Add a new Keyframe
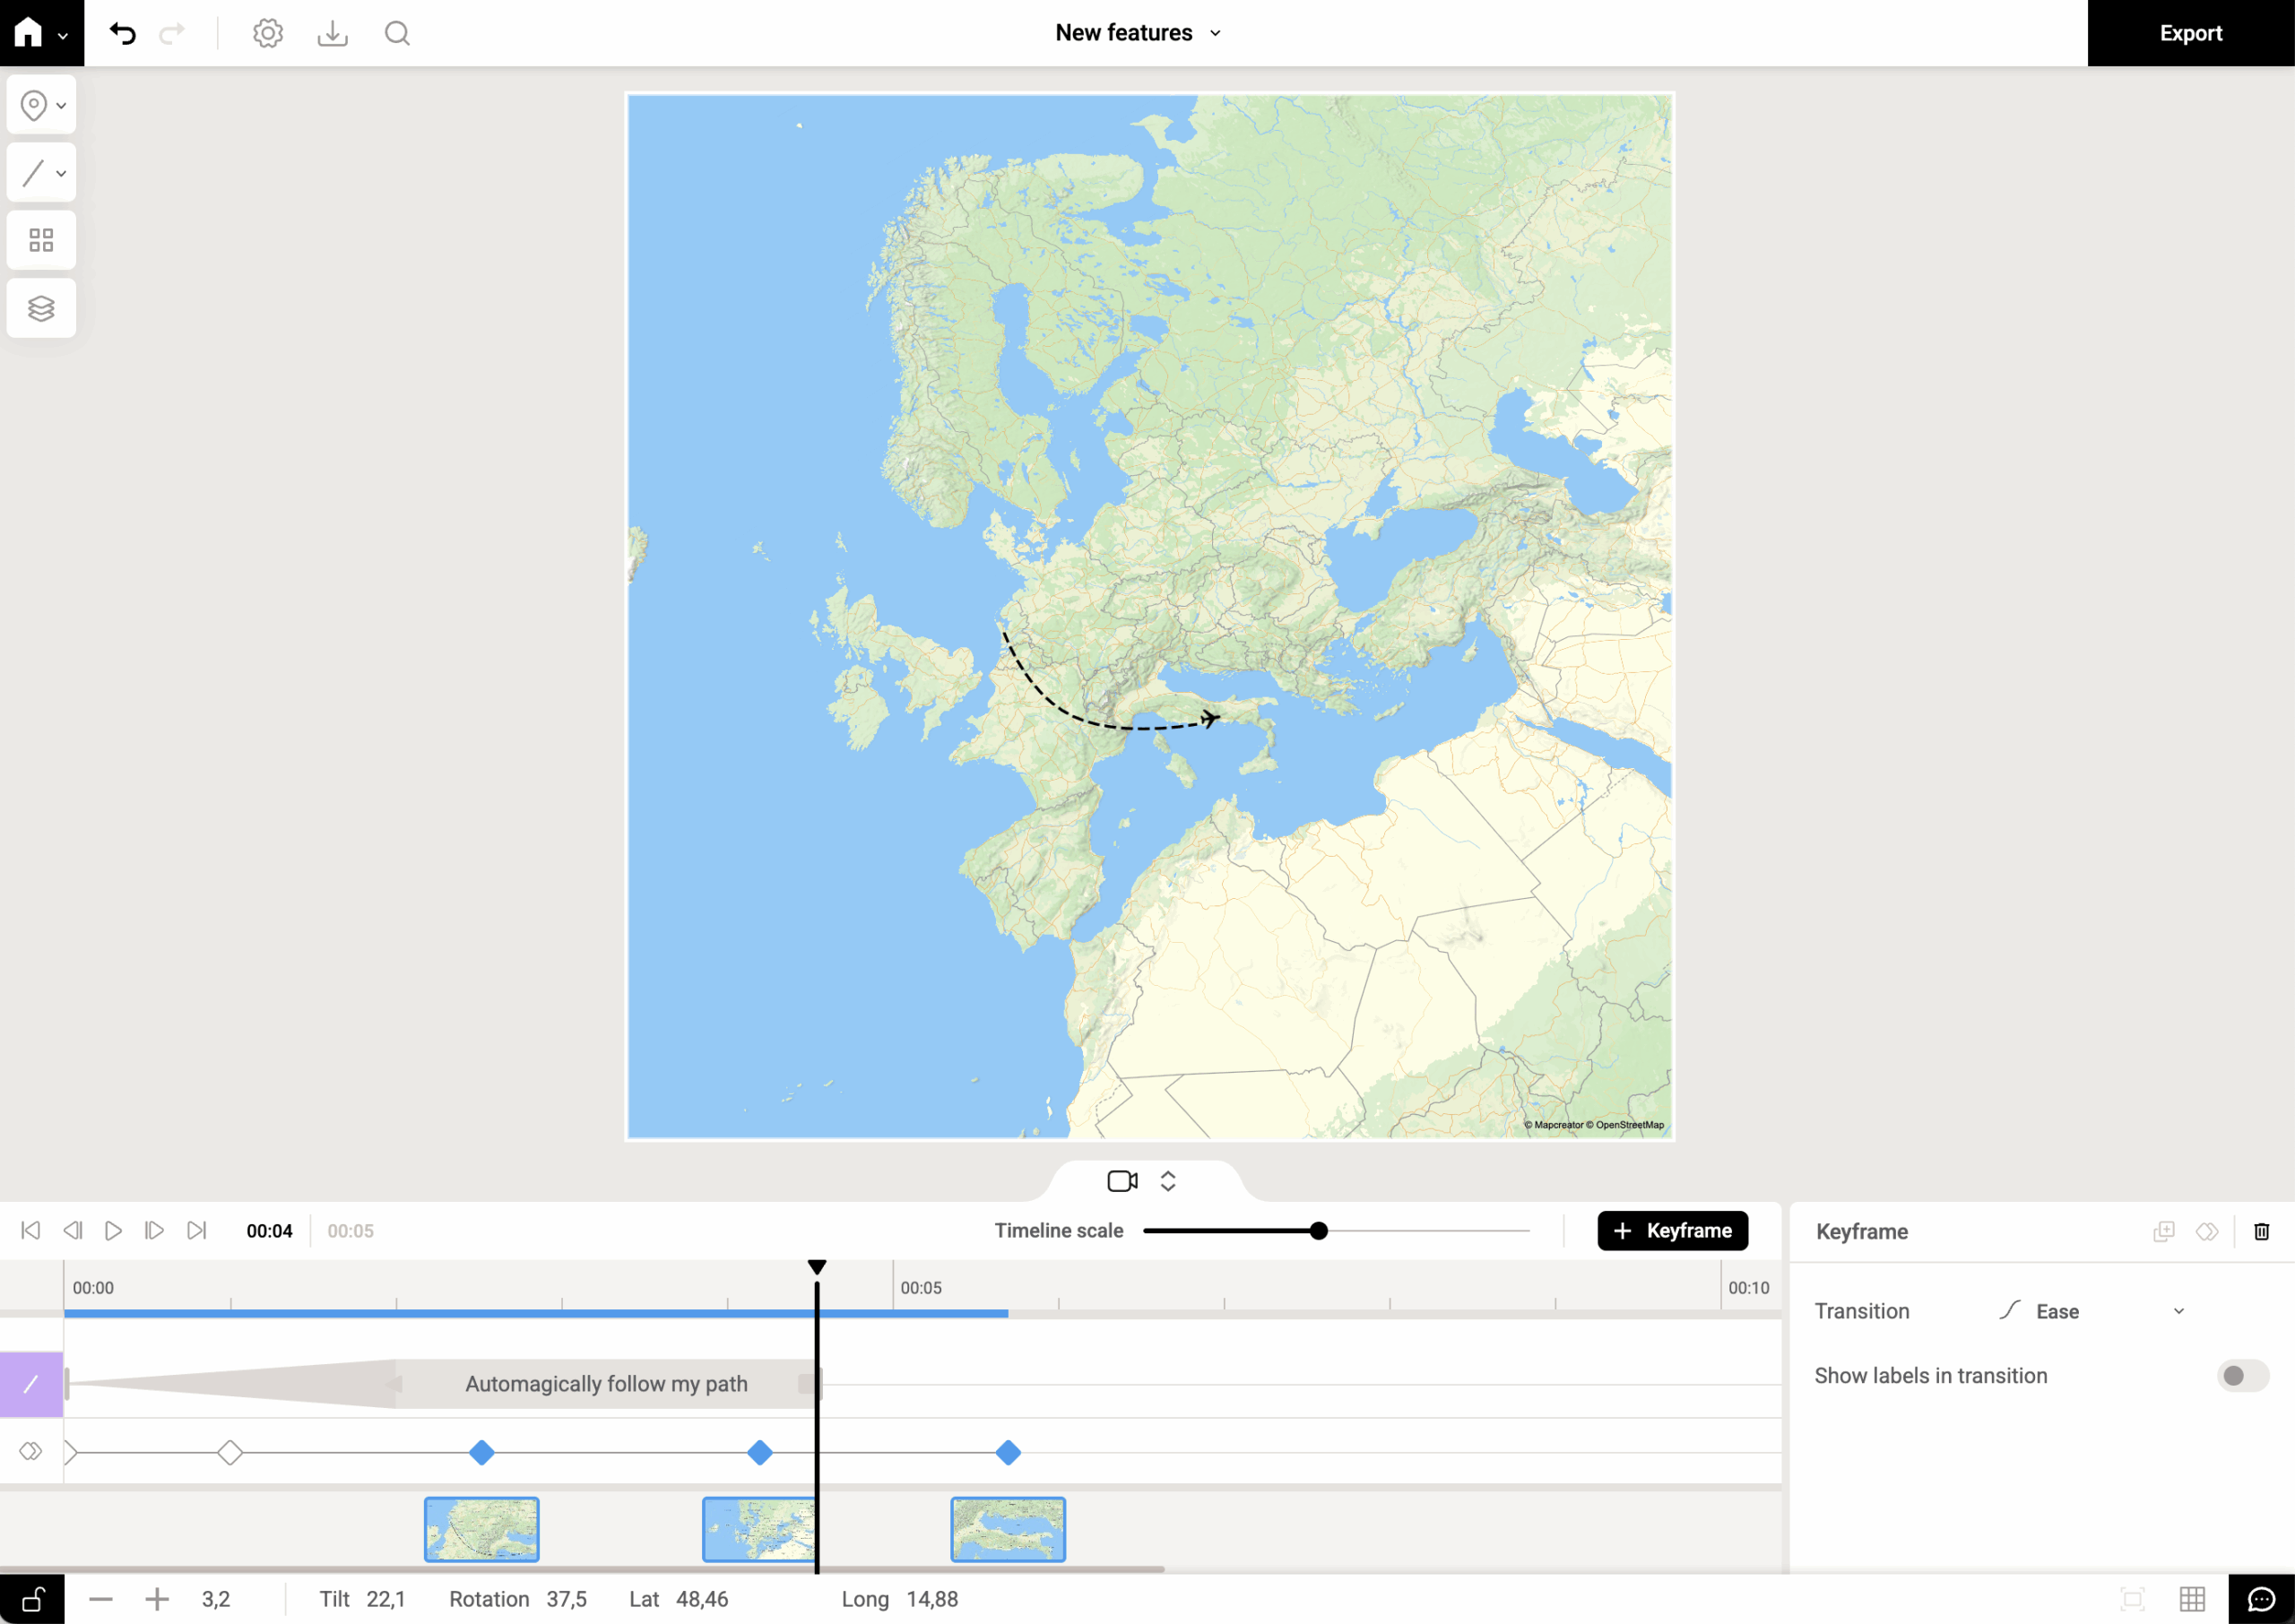Screen dimensions: 2295x1624 [1672, 1231]
